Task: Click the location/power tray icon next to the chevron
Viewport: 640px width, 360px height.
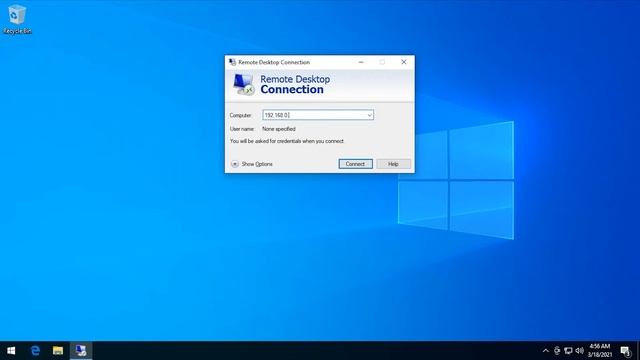Action: [x=557, y=351]
